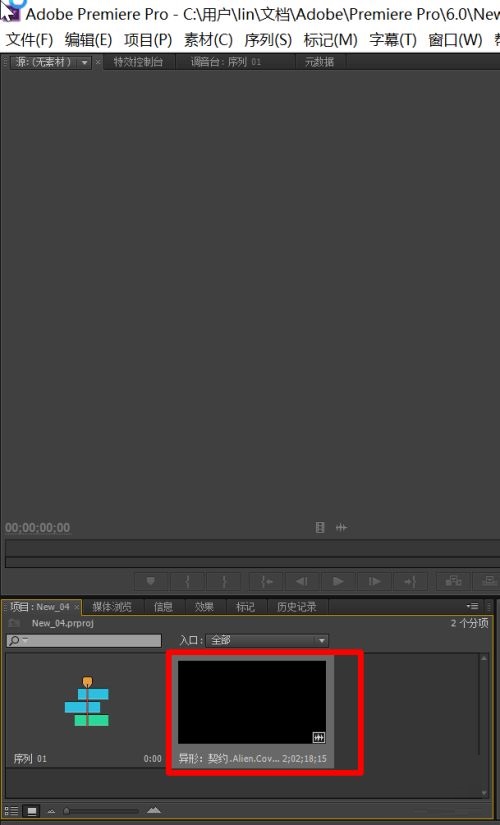Click the search magnifier in project panel

[x=16, y=640]
